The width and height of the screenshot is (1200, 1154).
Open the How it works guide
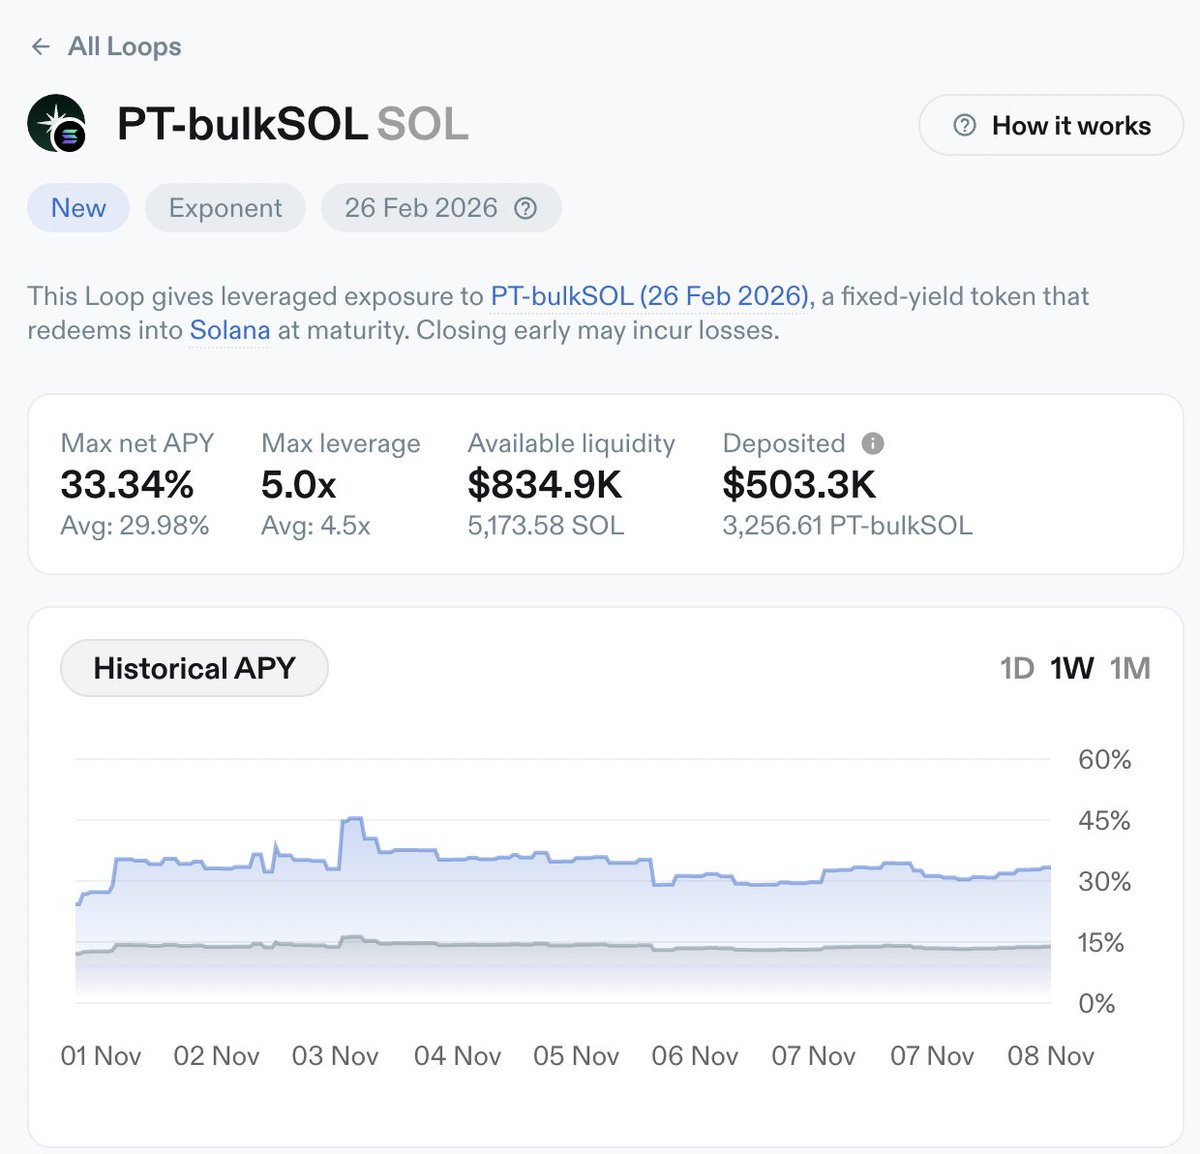coord(1051,125)
